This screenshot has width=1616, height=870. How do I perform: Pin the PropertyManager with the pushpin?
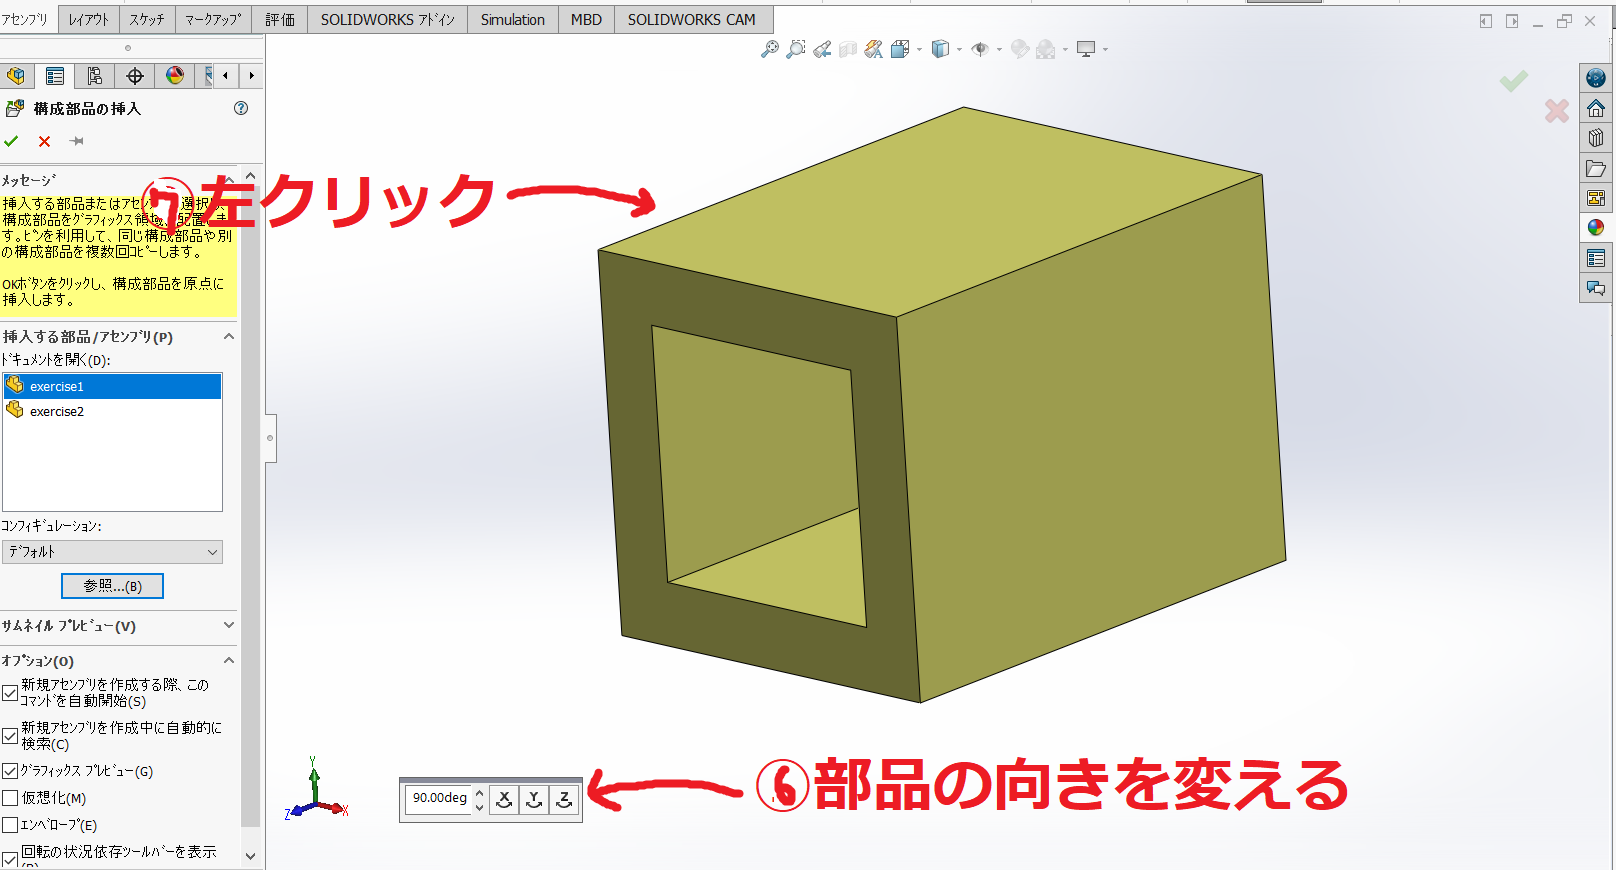(x=77, y=141)
